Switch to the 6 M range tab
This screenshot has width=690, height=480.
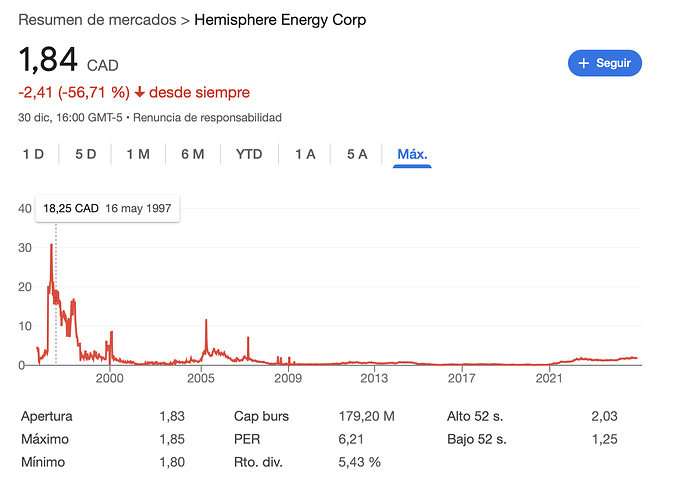(x=193, y=154)
